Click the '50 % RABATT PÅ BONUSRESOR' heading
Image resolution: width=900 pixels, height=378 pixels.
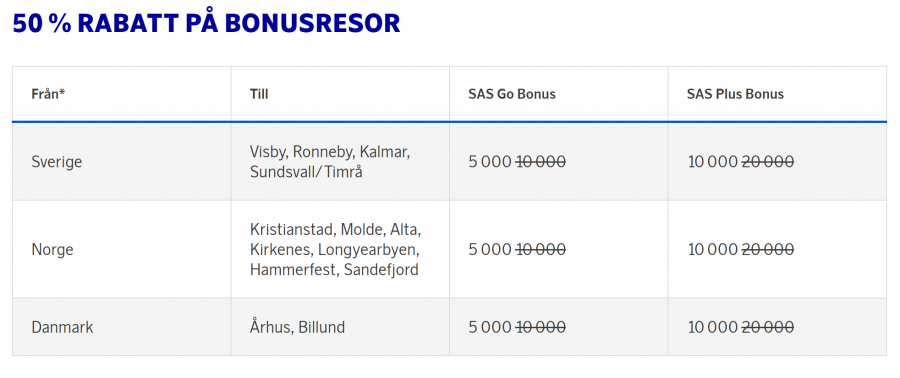[206, 24]
